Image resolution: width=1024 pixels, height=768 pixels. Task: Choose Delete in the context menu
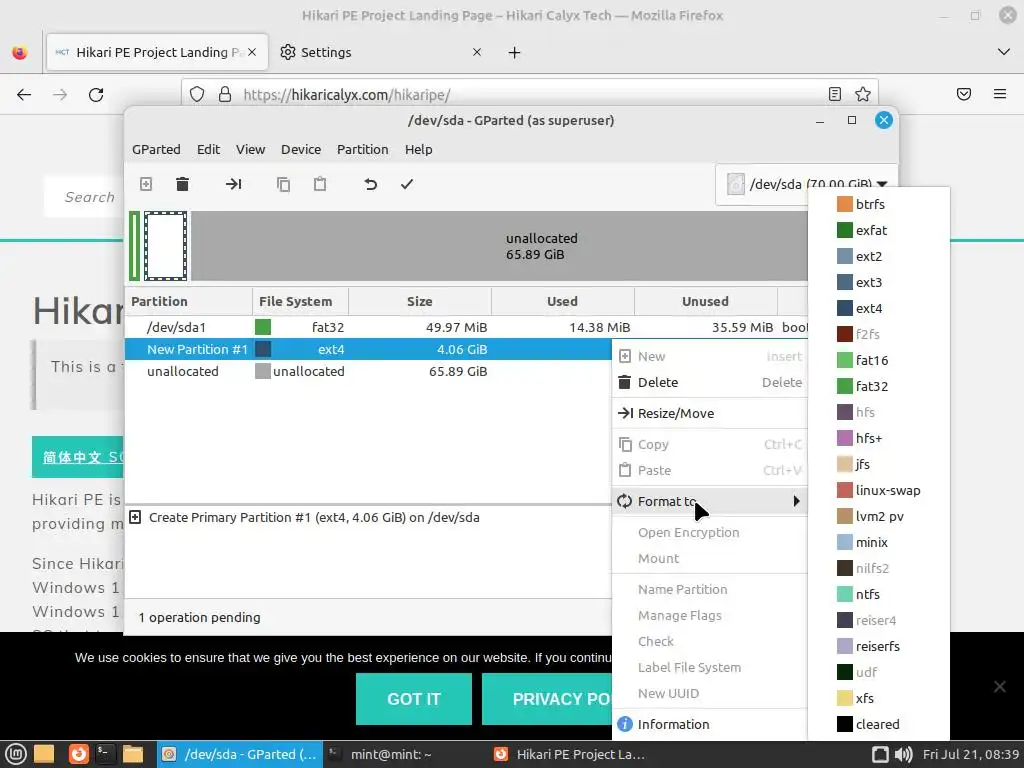click(x=710, y=383)
